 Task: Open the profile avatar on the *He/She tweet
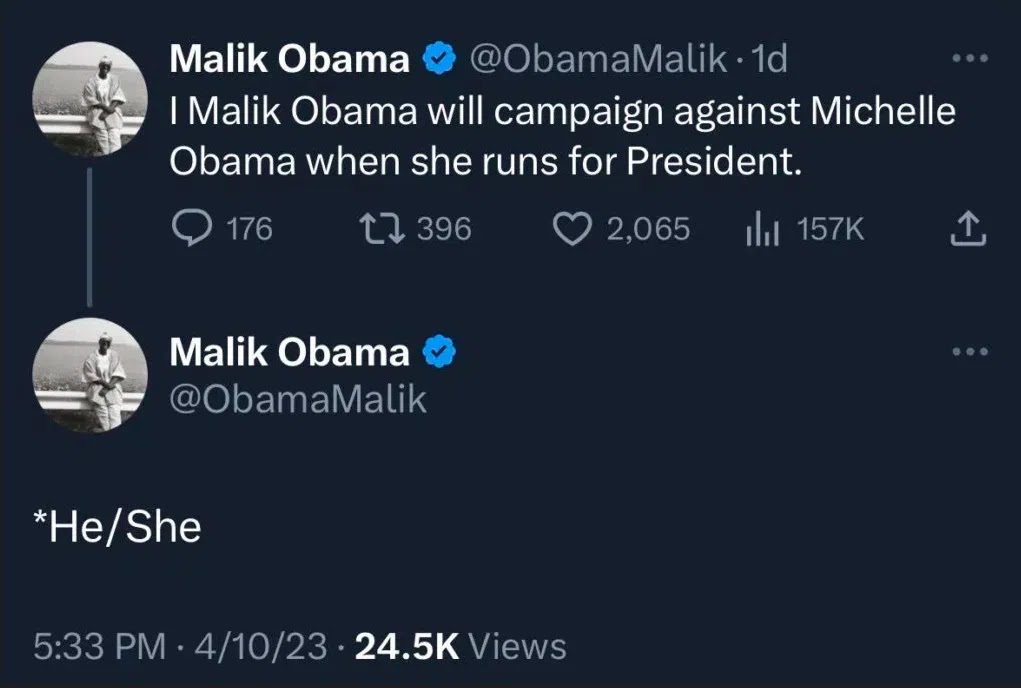[91, 375]
